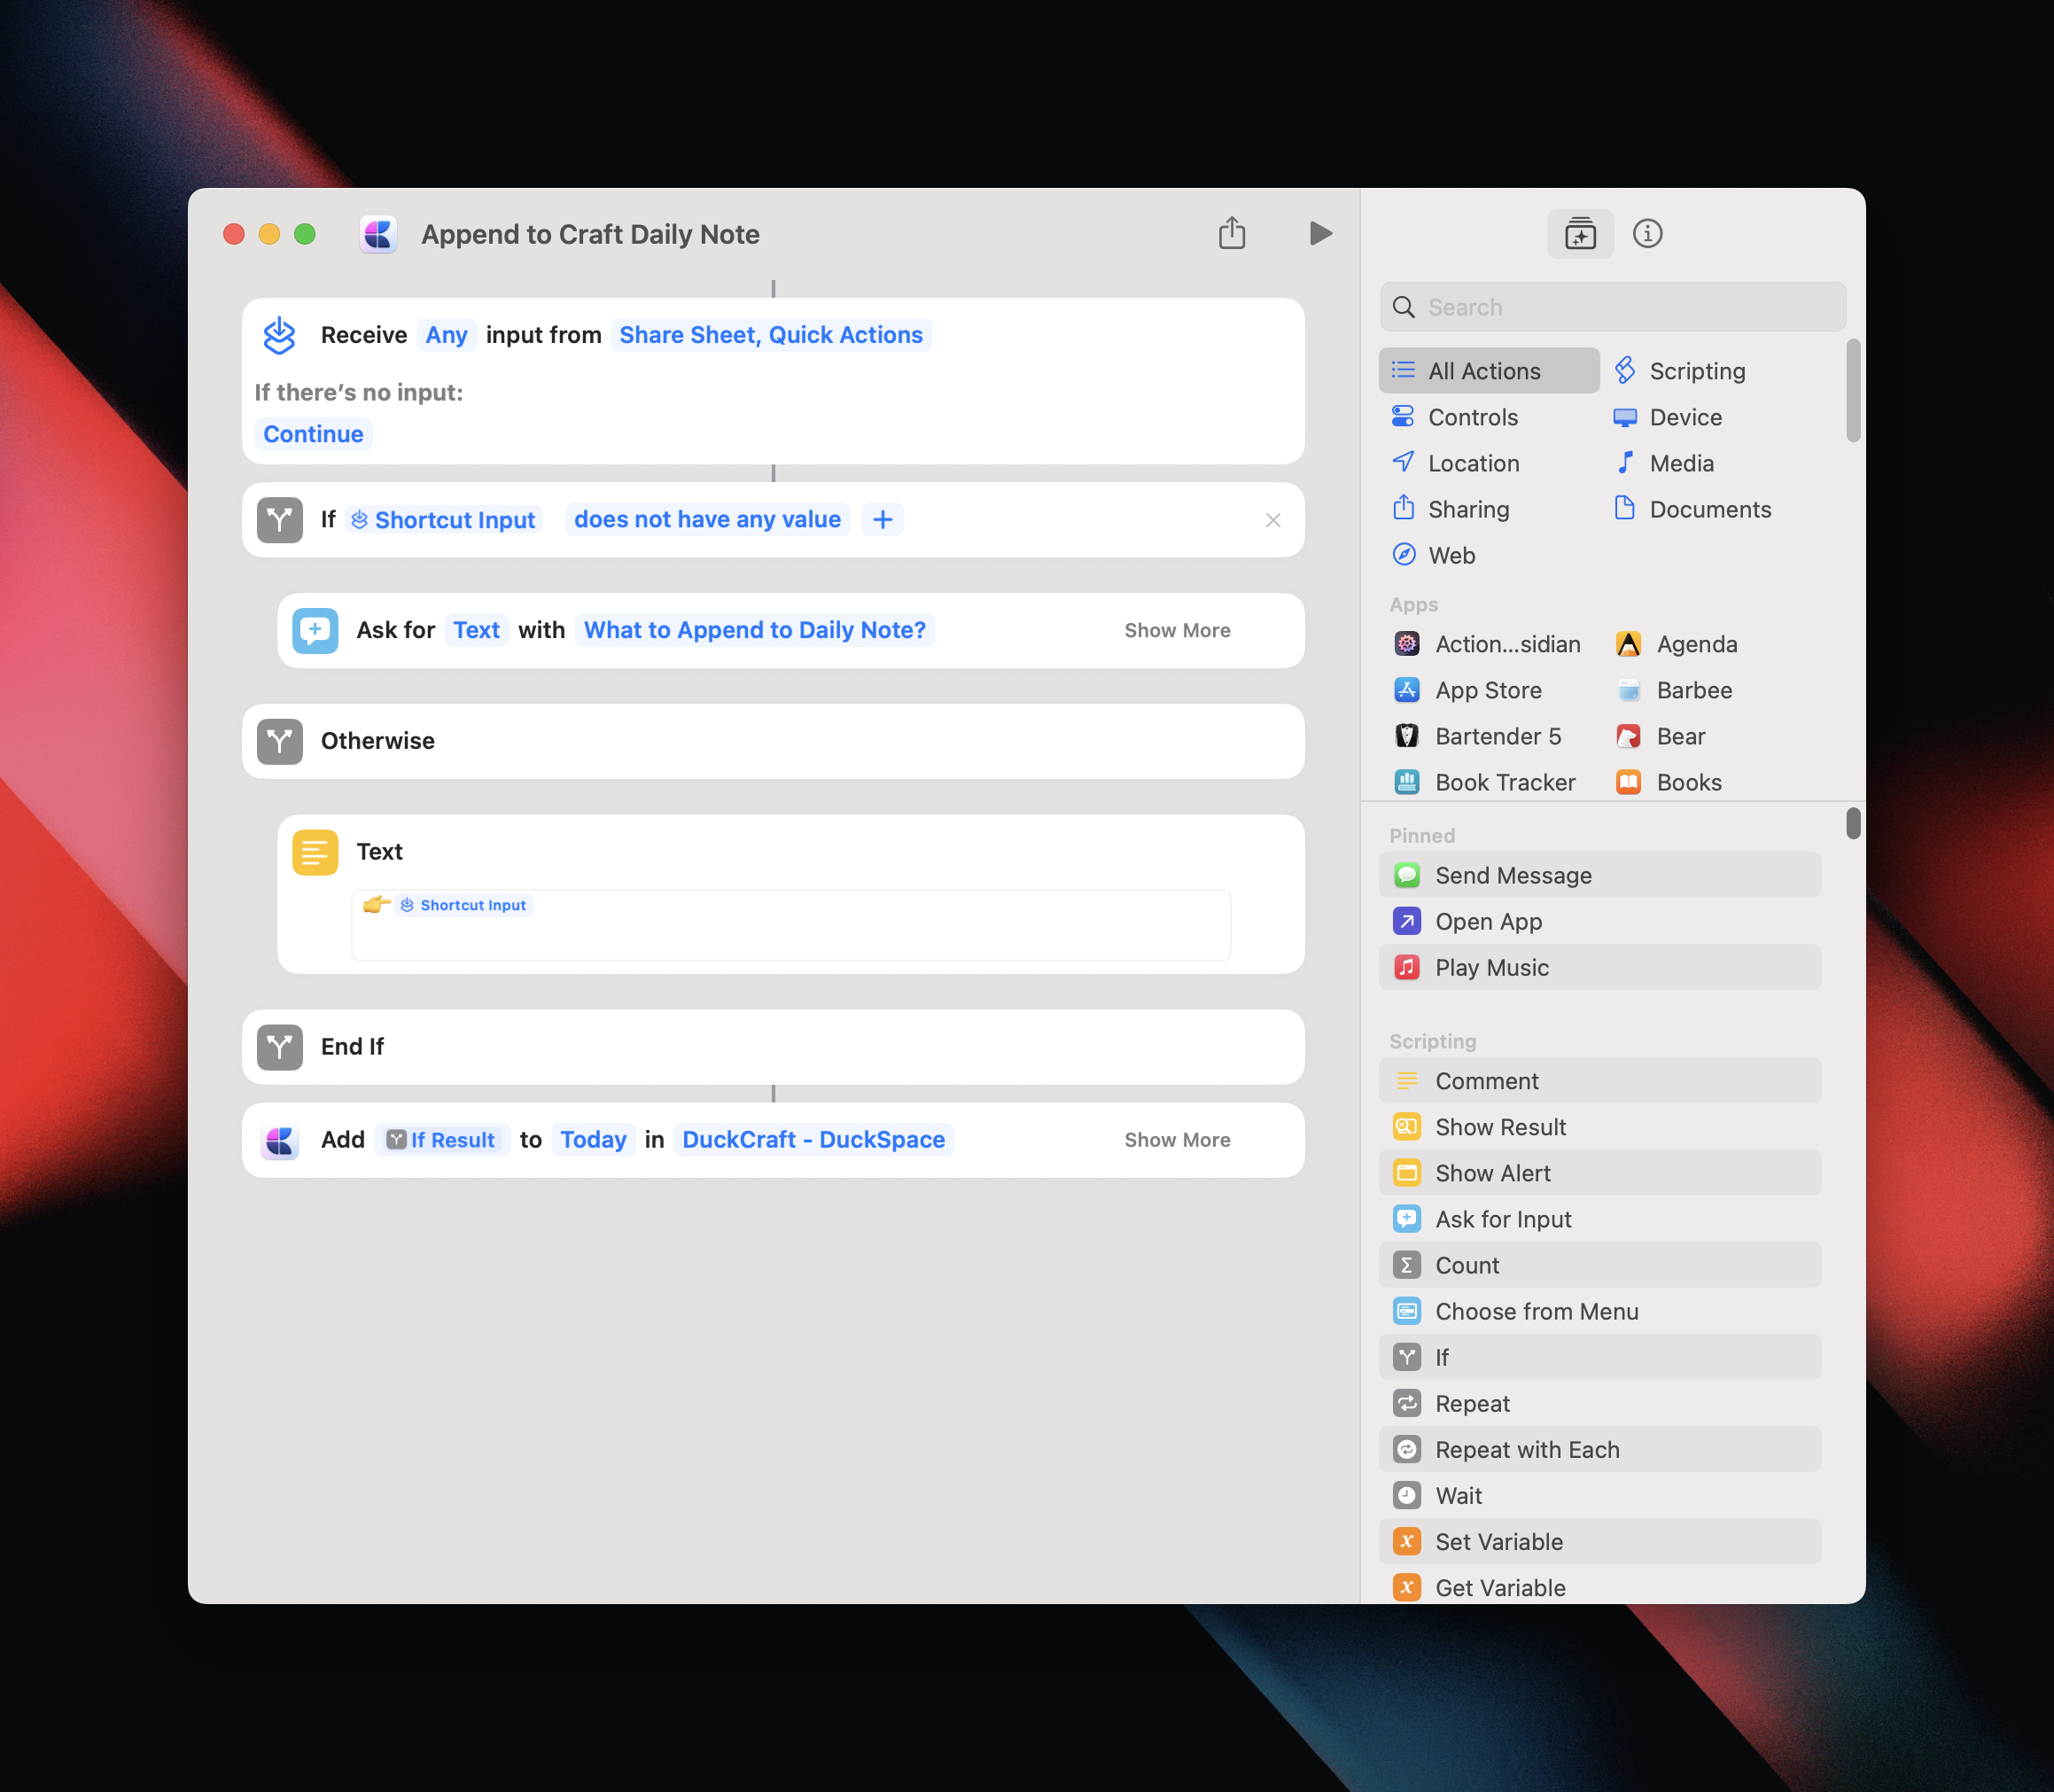Remove the If action with the X
2054x1792 pixels.
click(x=1273, y=520)
